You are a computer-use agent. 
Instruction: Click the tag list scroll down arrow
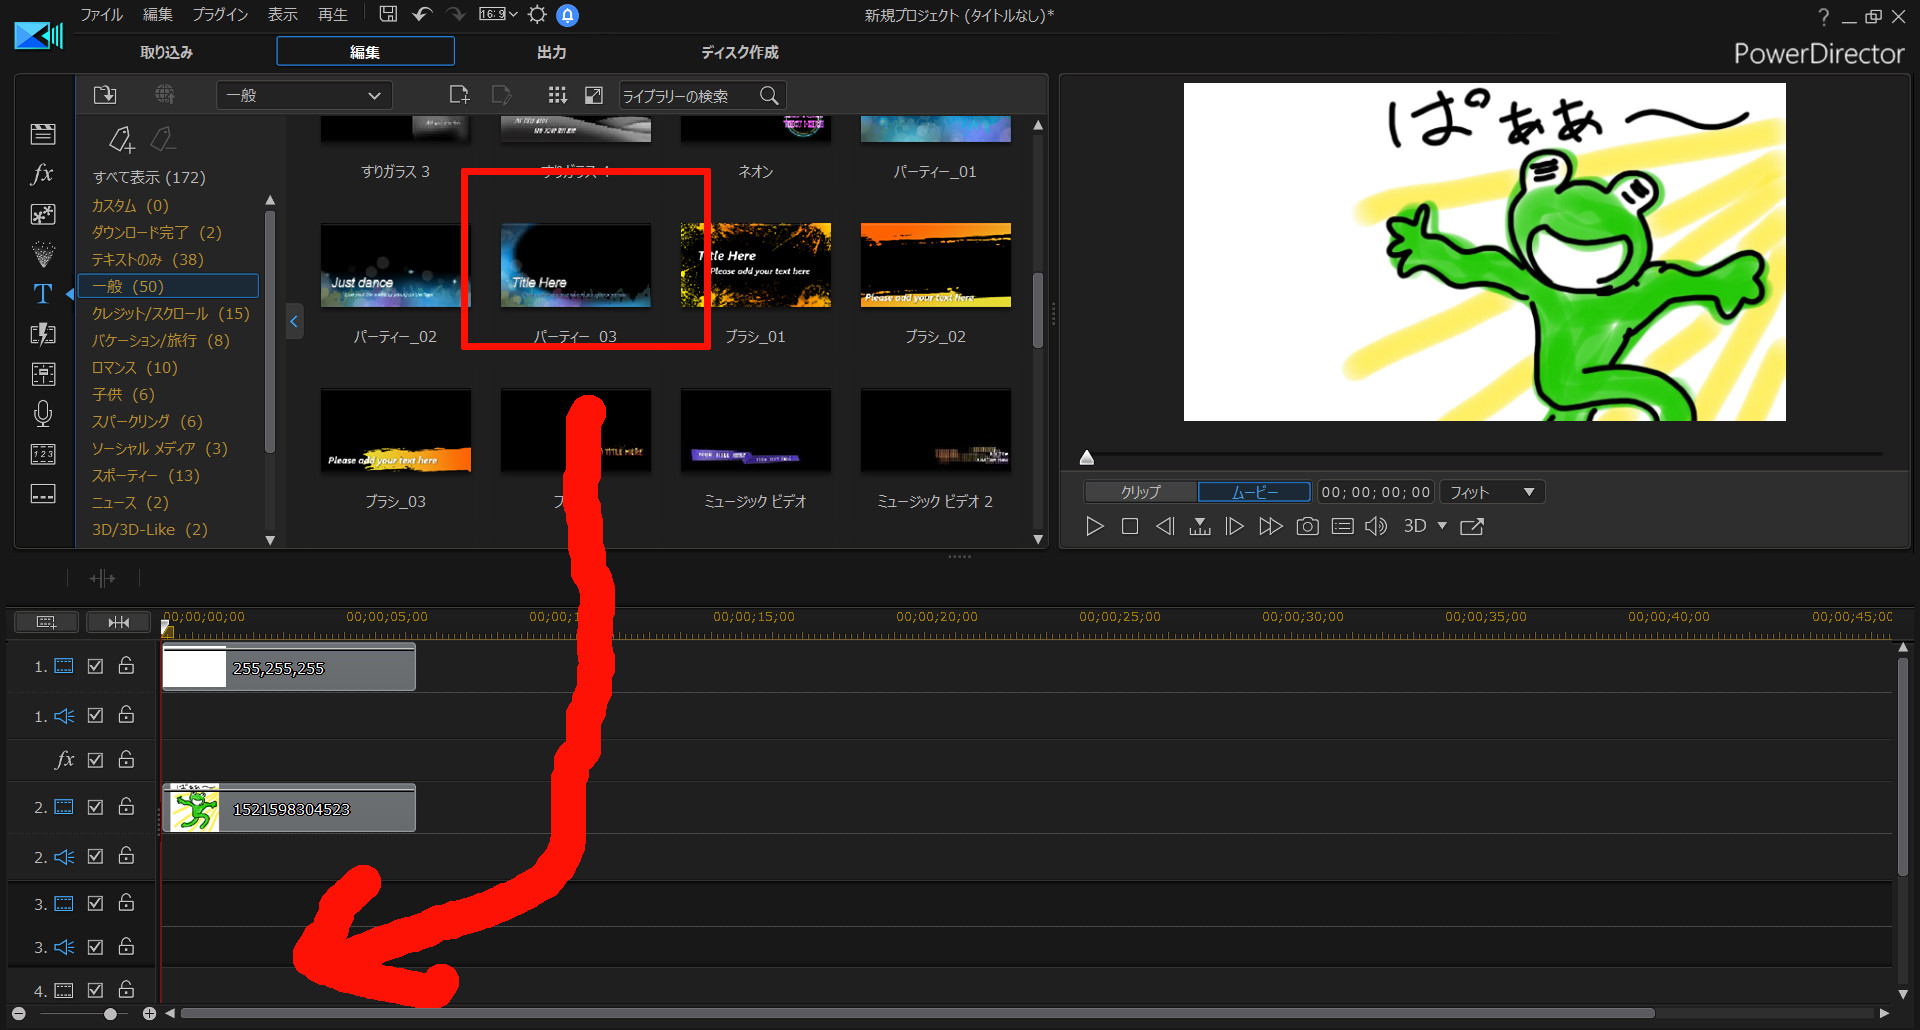point(270,540)
